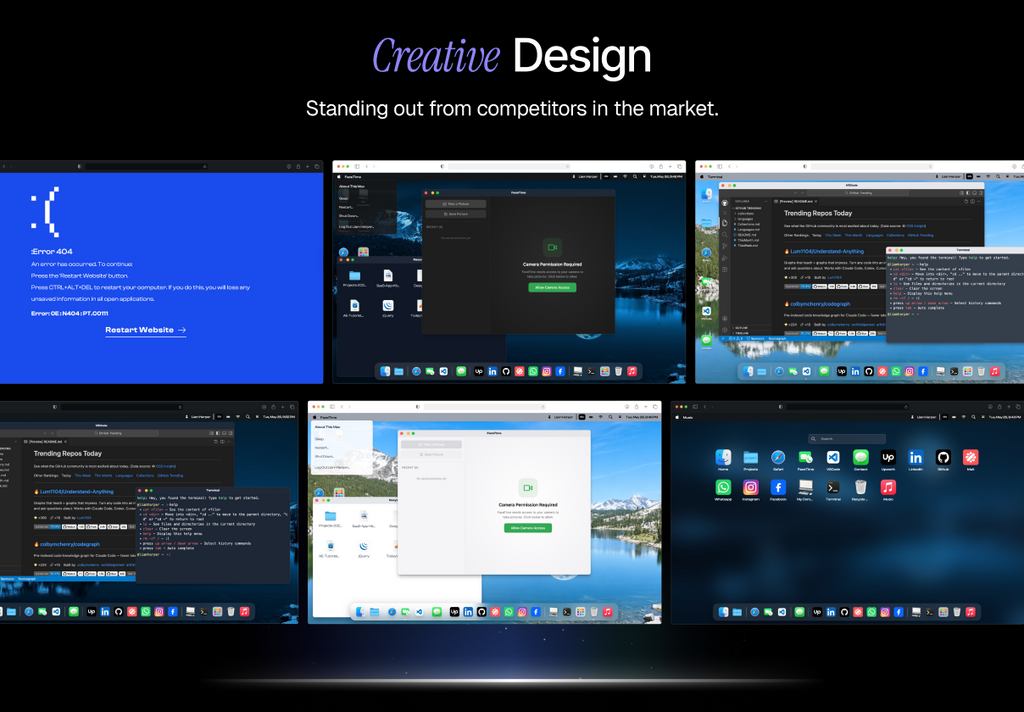Select About This Mac in dark Apple menu
This screenshot has width=1024, height=712.
pos(352,186)
